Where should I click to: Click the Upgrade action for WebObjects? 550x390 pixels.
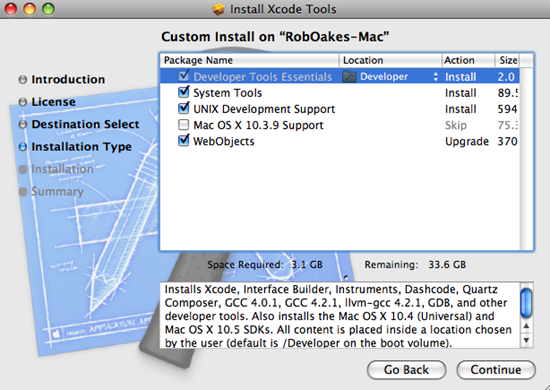pos(467,142)
